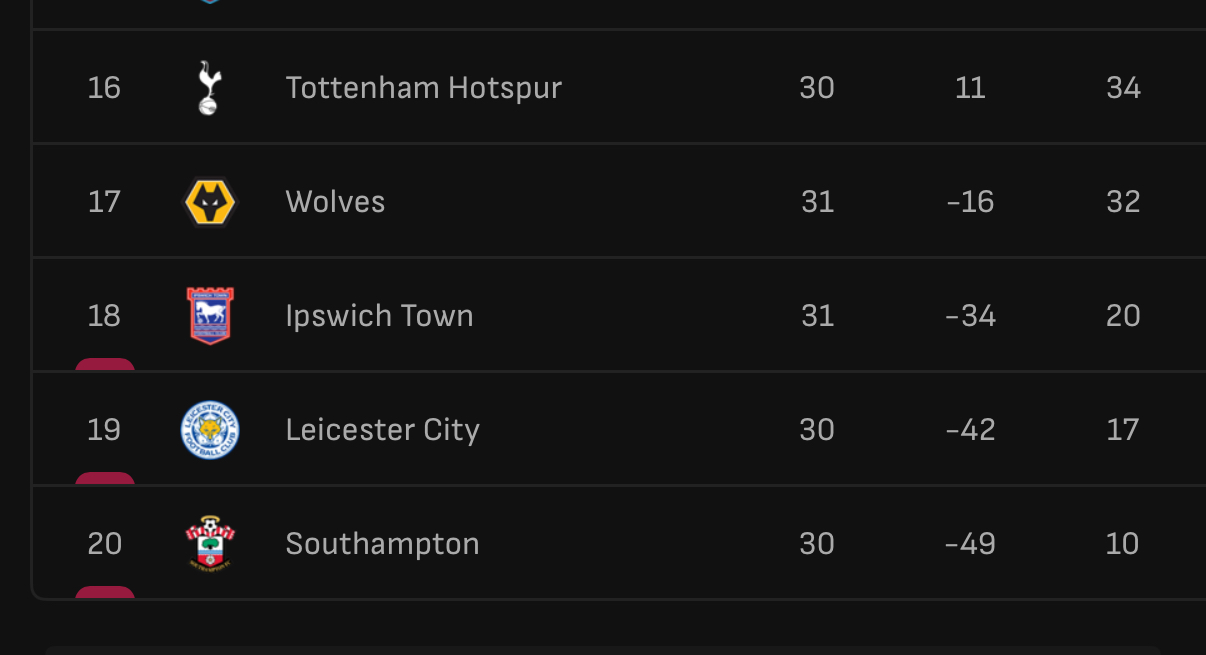The height and width of the screenshot is (655, 1206).
Task: Click relegation marker under position 20
Action: 105,593
